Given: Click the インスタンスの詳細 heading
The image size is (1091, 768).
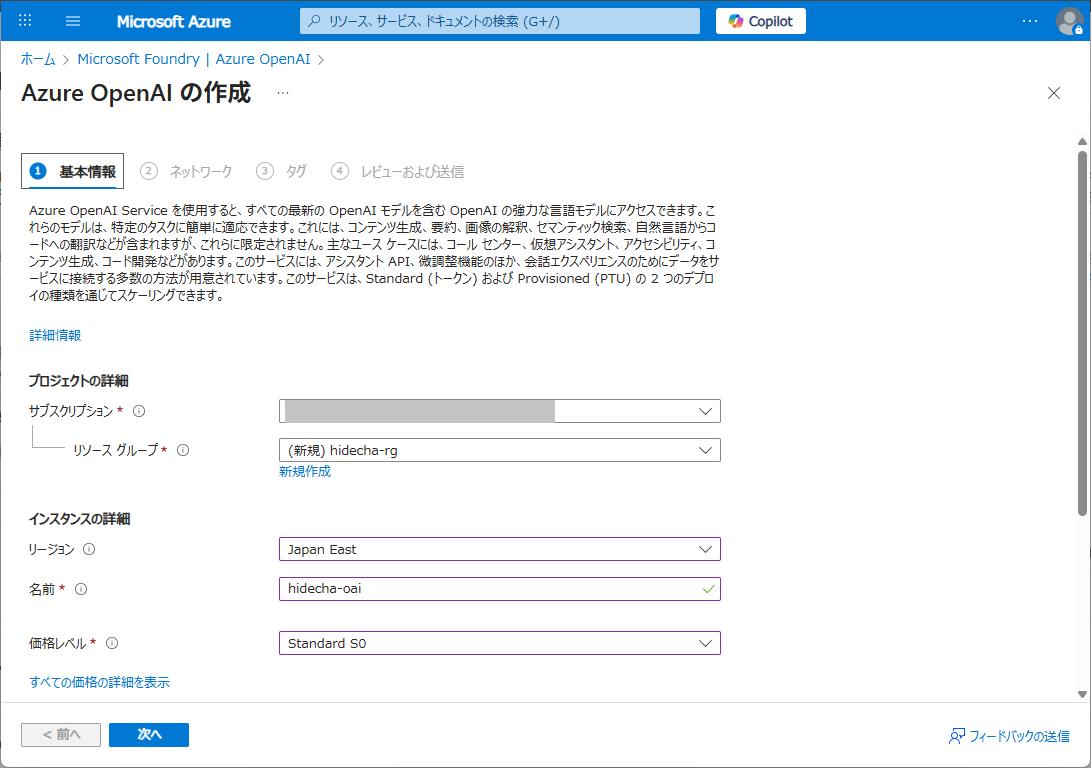Looking at the screenshot, I should pyautogui.click(x=79, y=519).
